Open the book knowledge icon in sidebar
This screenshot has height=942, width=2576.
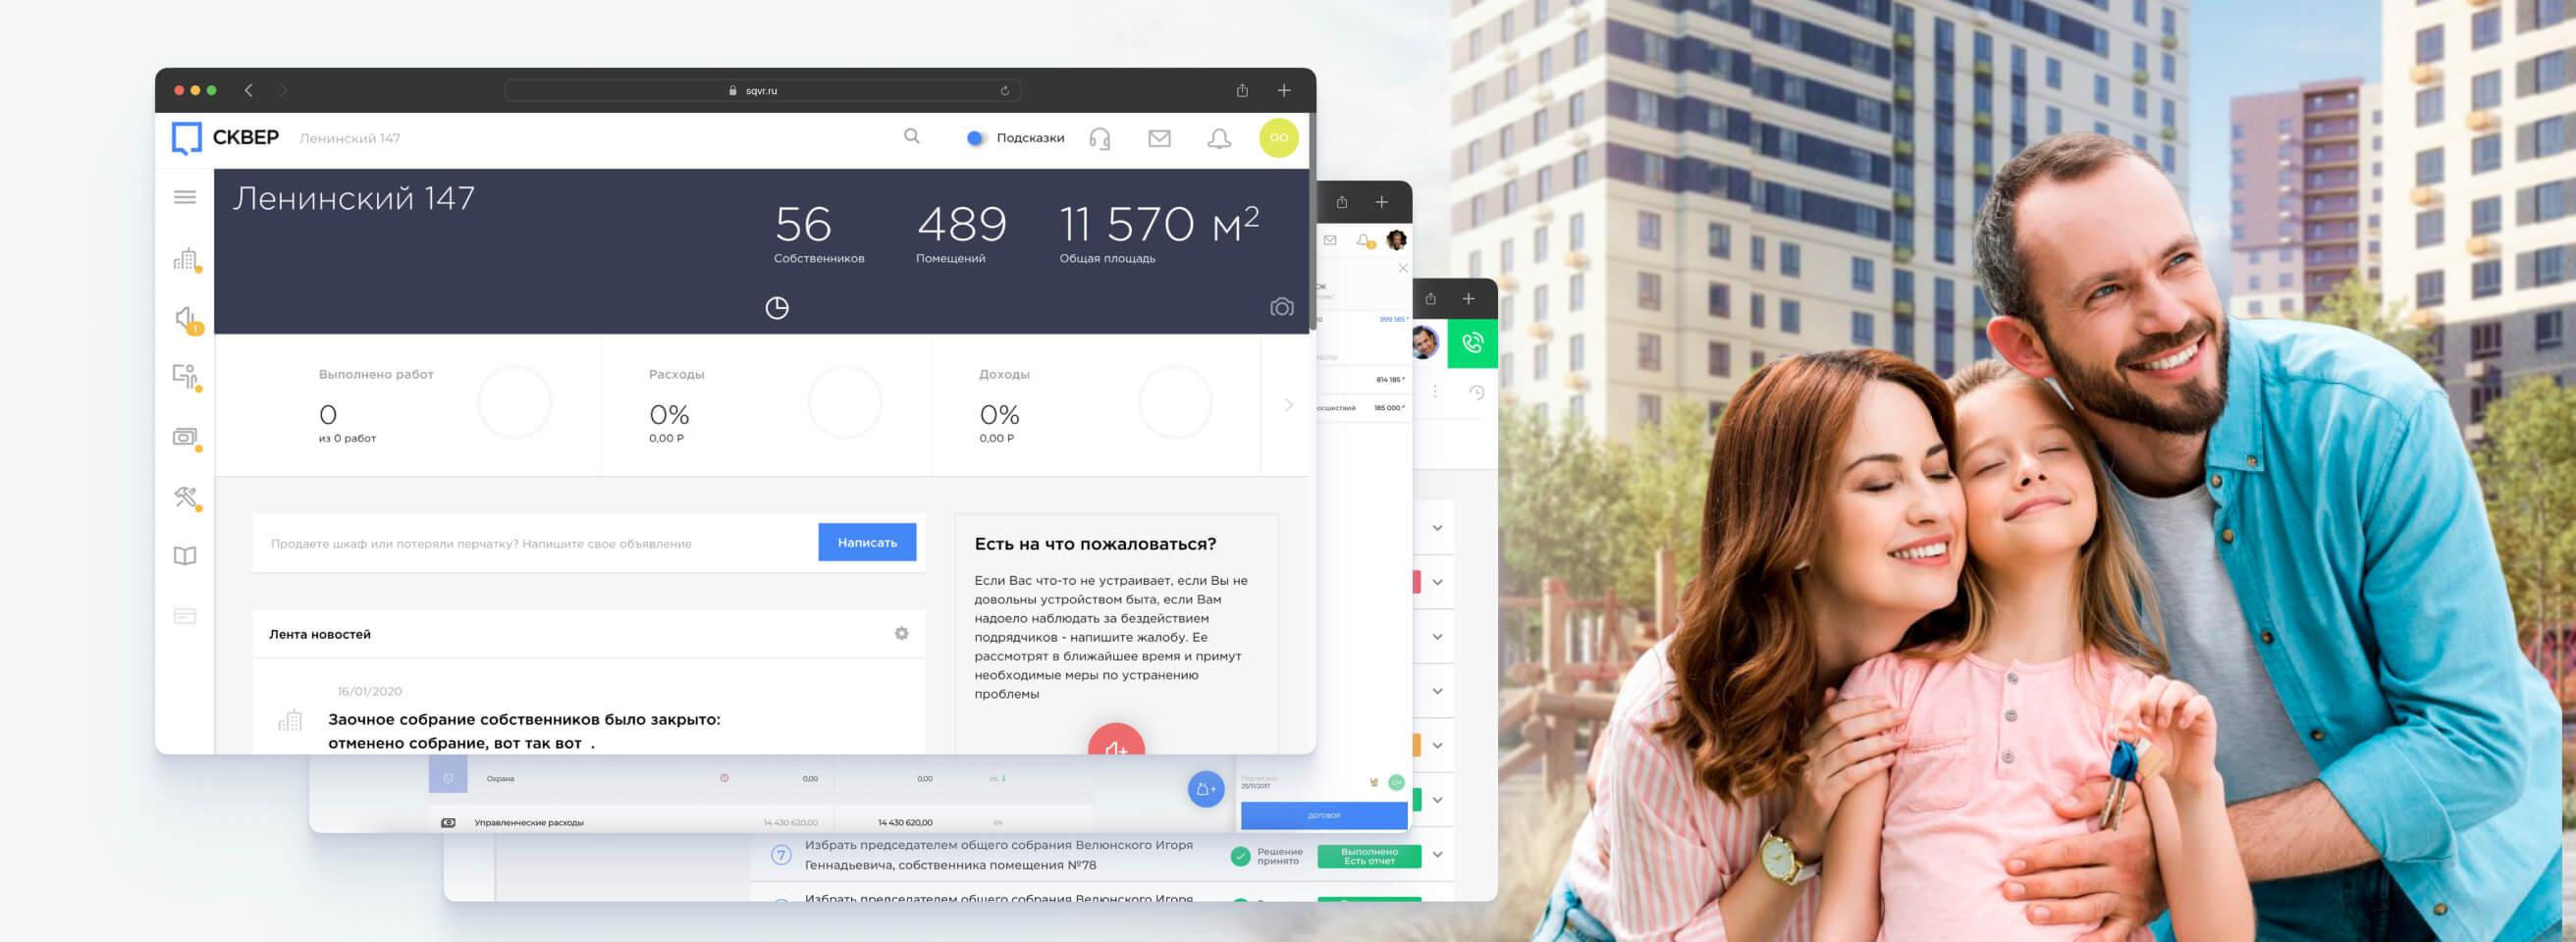[x=185, y=556]
